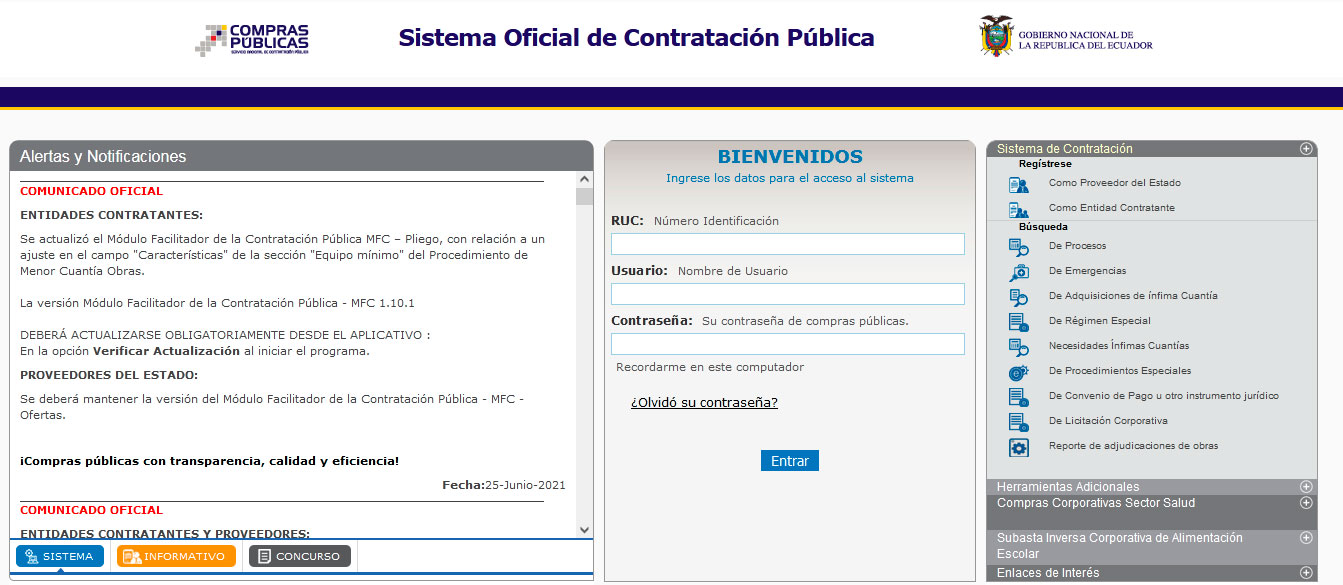The width and height of the screenshot is (1343, 585).
Task: Click the Reporte de adjudicaciones de obras gear icon
Action: pyautogui.click(x=1018, y=447)
